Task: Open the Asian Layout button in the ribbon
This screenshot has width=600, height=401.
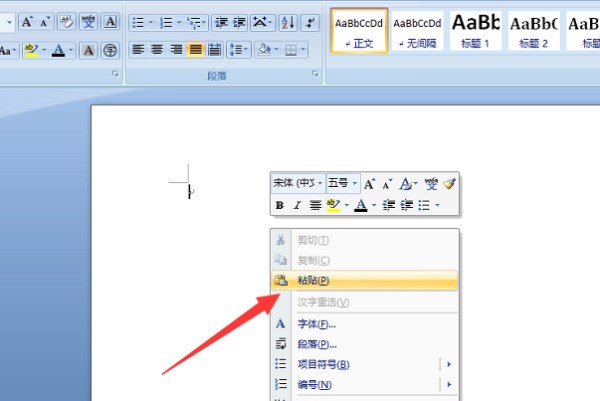Action: (262, 23)
